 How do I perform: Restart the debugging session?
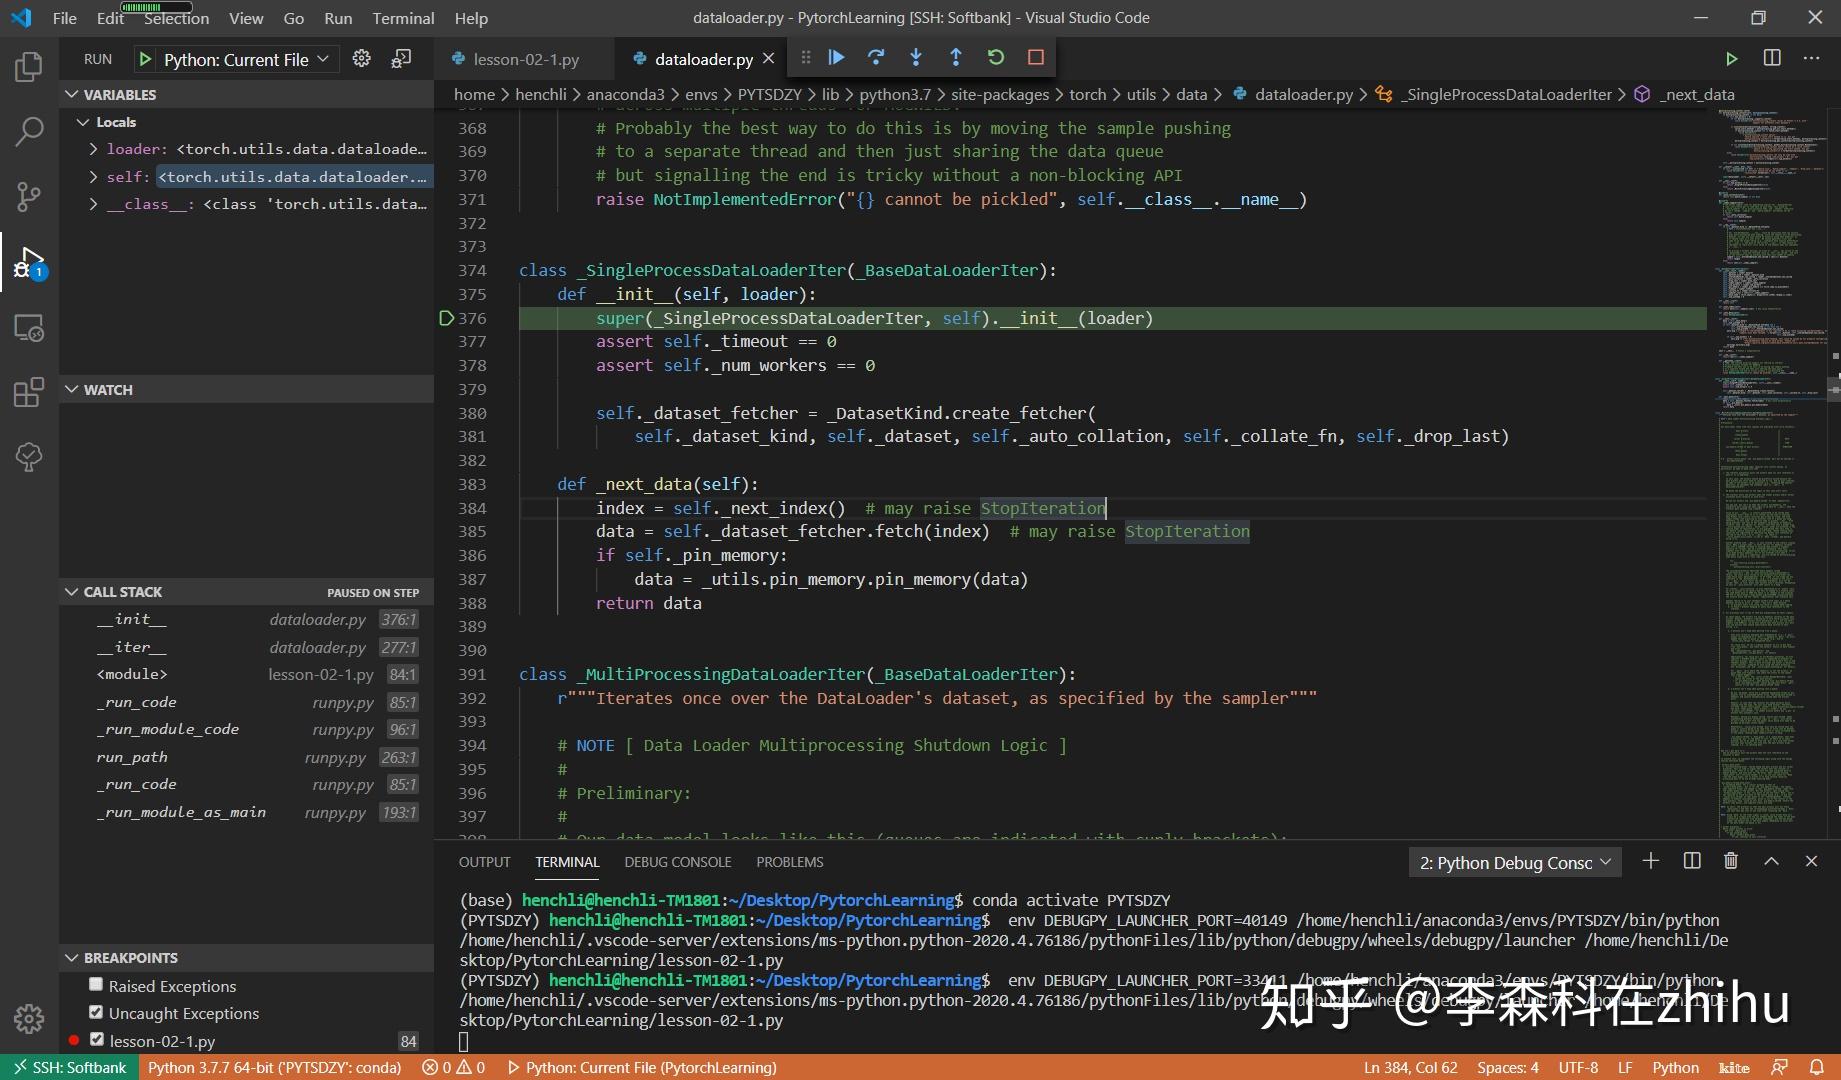click(x=996, y=58)
